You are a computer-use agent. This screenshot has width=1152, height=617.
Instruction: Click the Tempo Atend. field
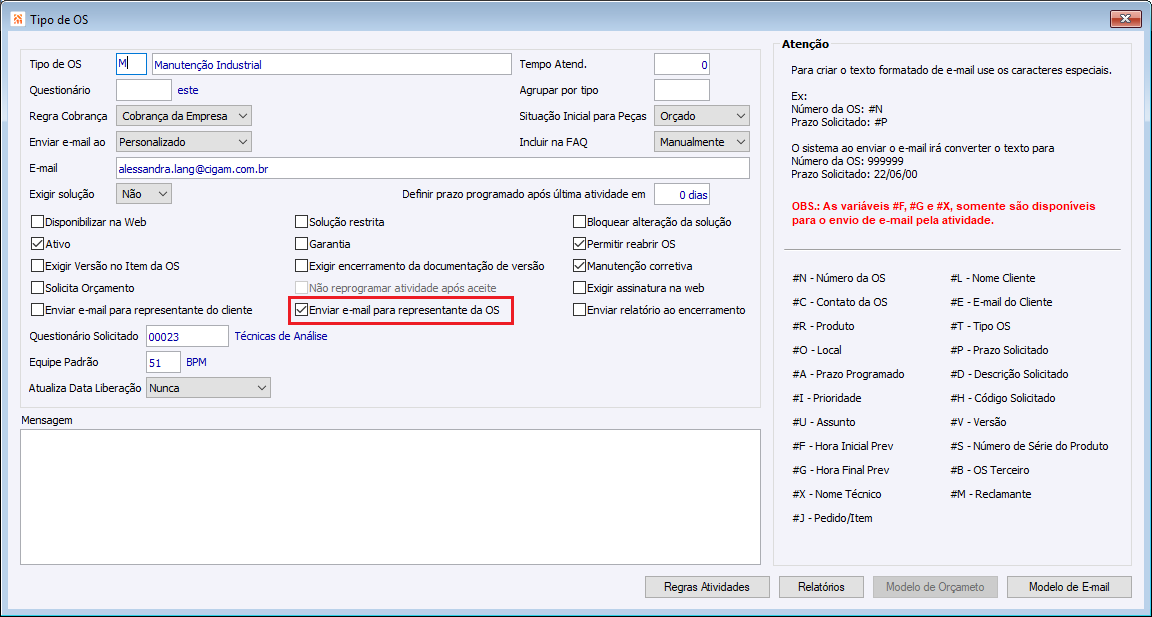pyautogui.click(x=682, y=64)
